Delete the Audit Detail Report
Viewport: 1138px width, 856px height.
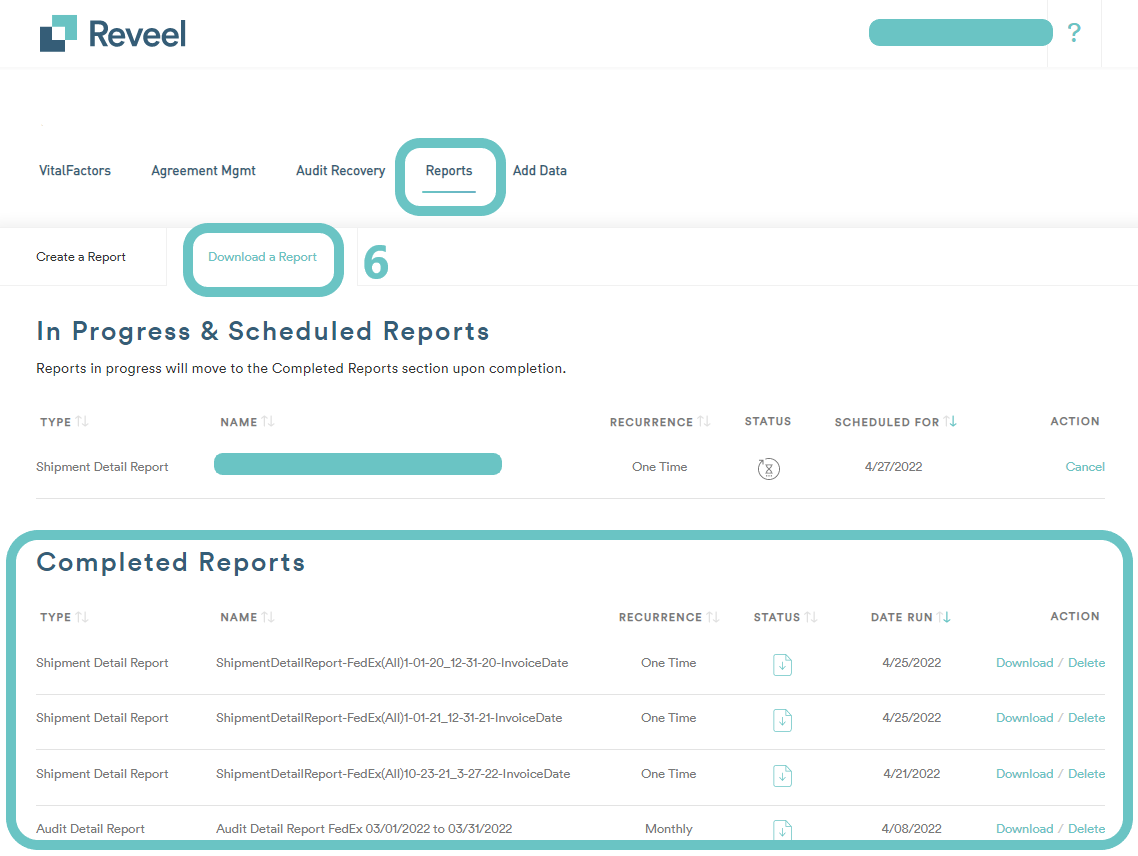point(1086,829)
